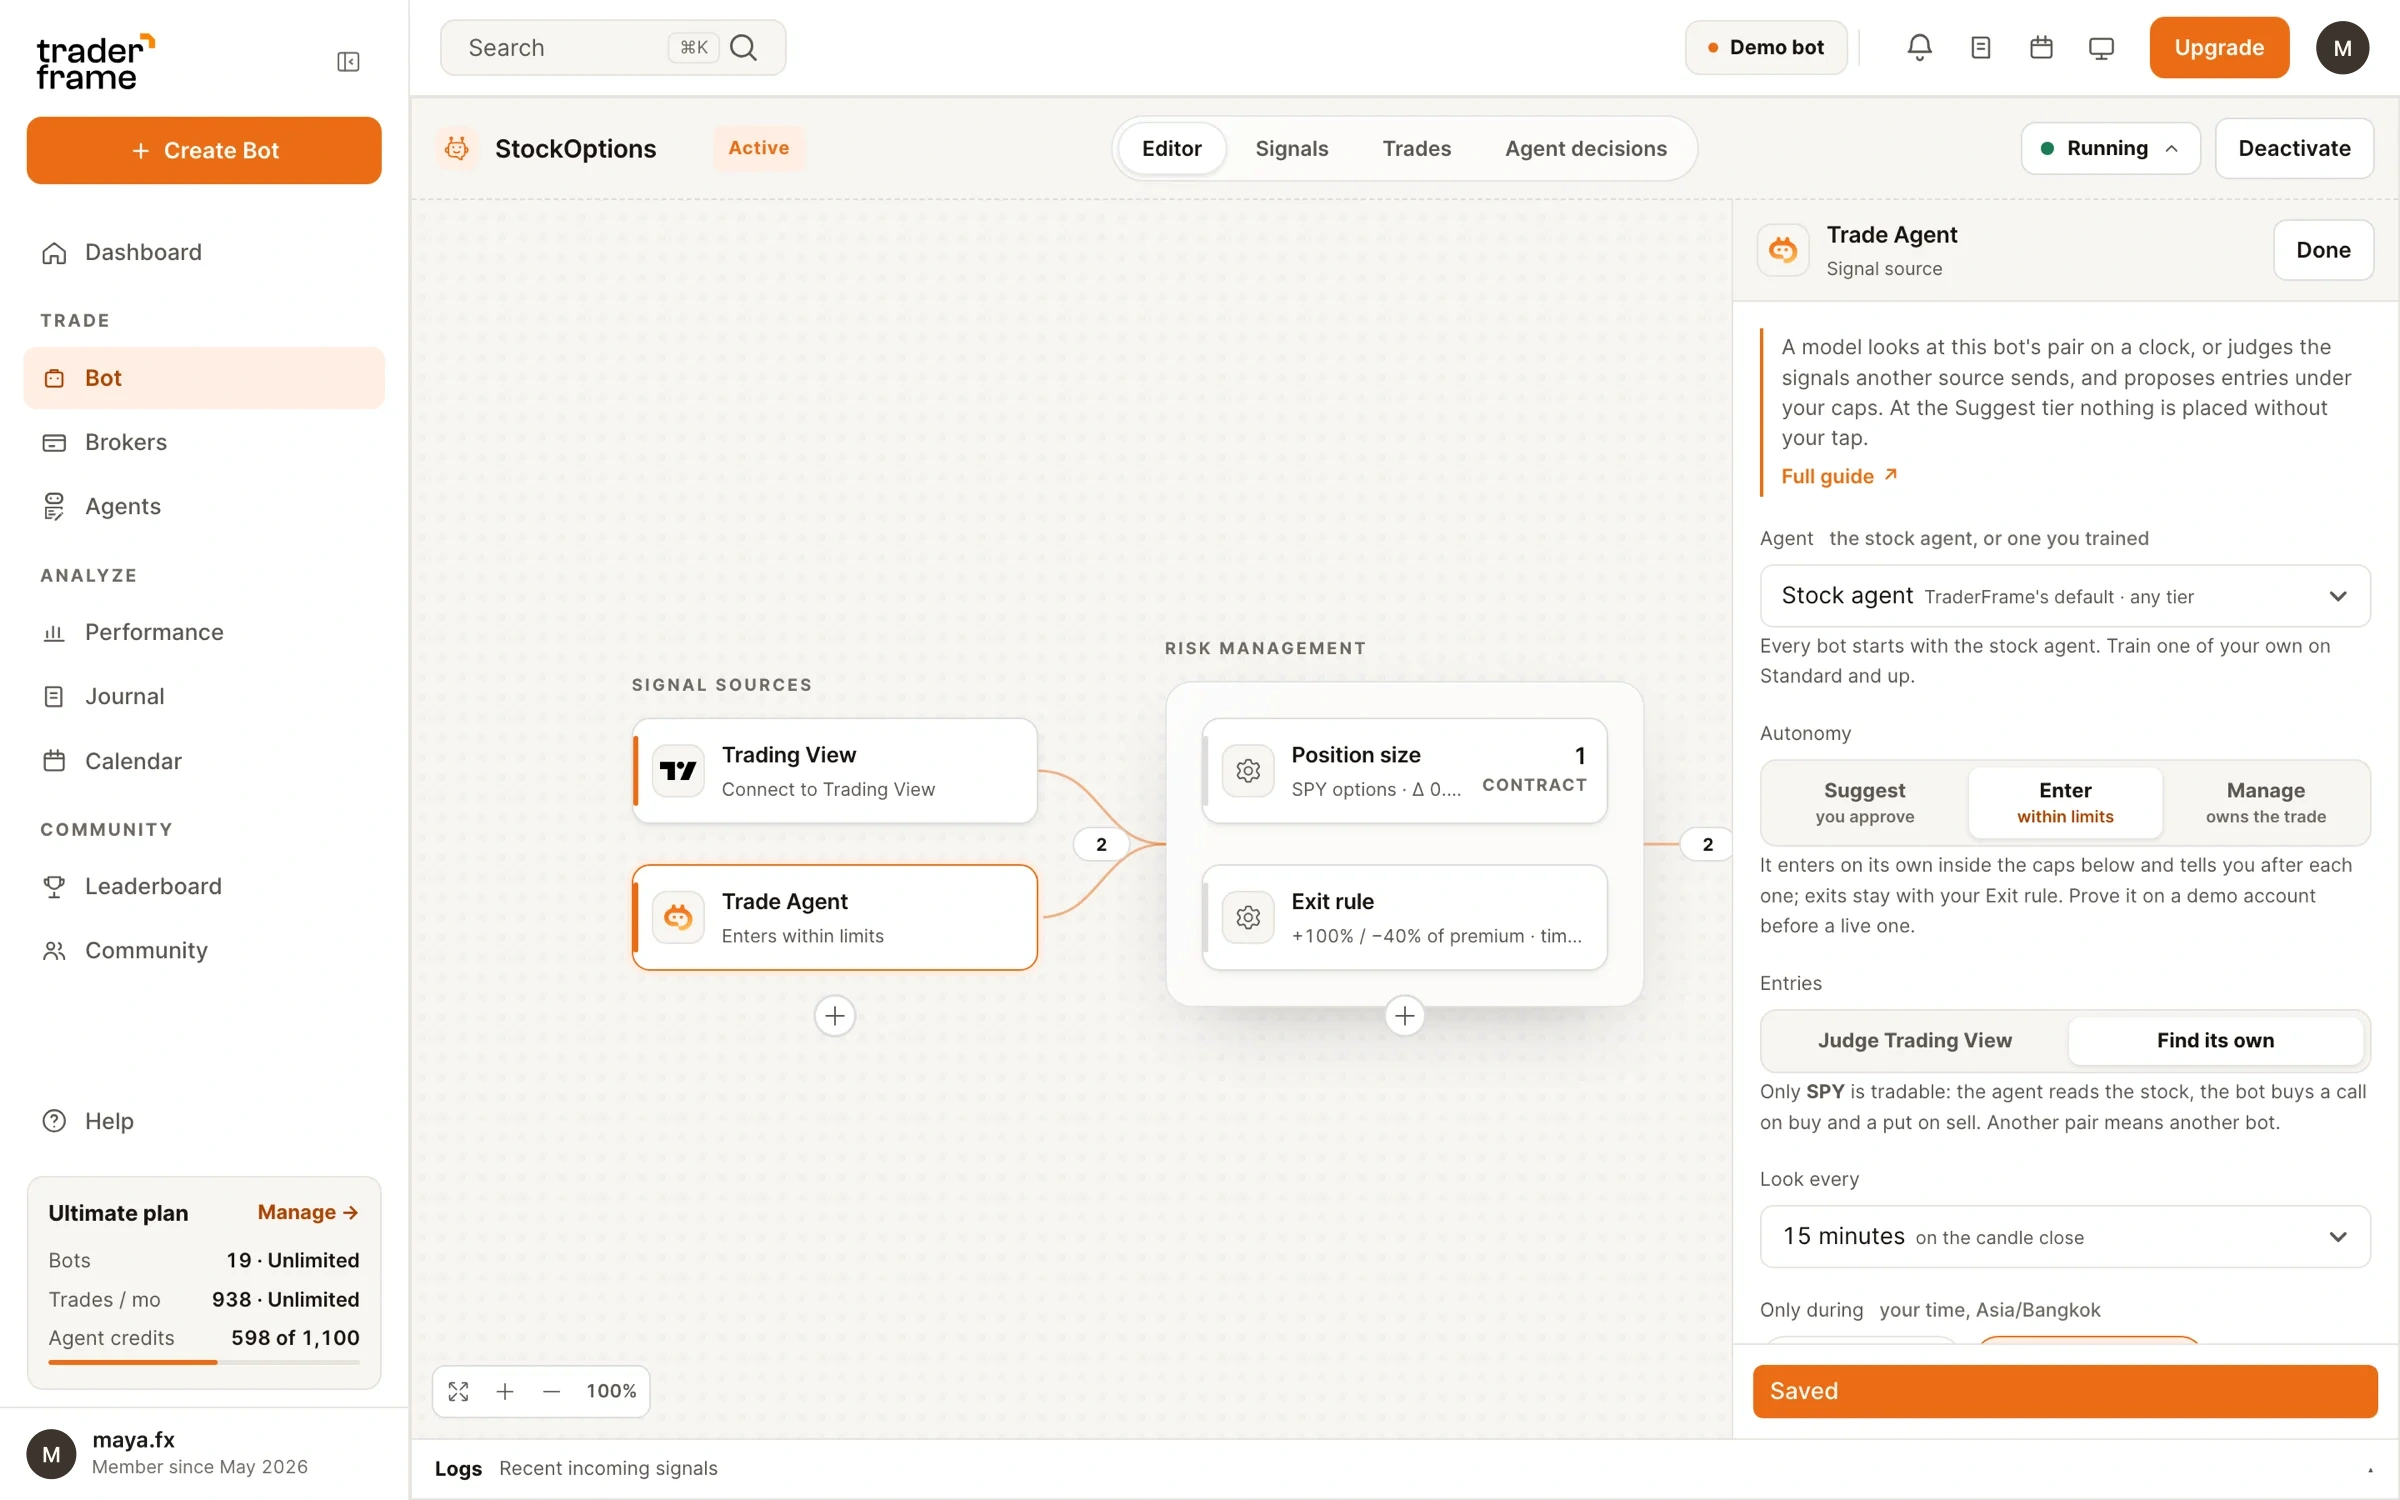This screenshot has width=2400, height=1500.
Task: Click the Trading View logo icon on node
Action: point(678,770)
